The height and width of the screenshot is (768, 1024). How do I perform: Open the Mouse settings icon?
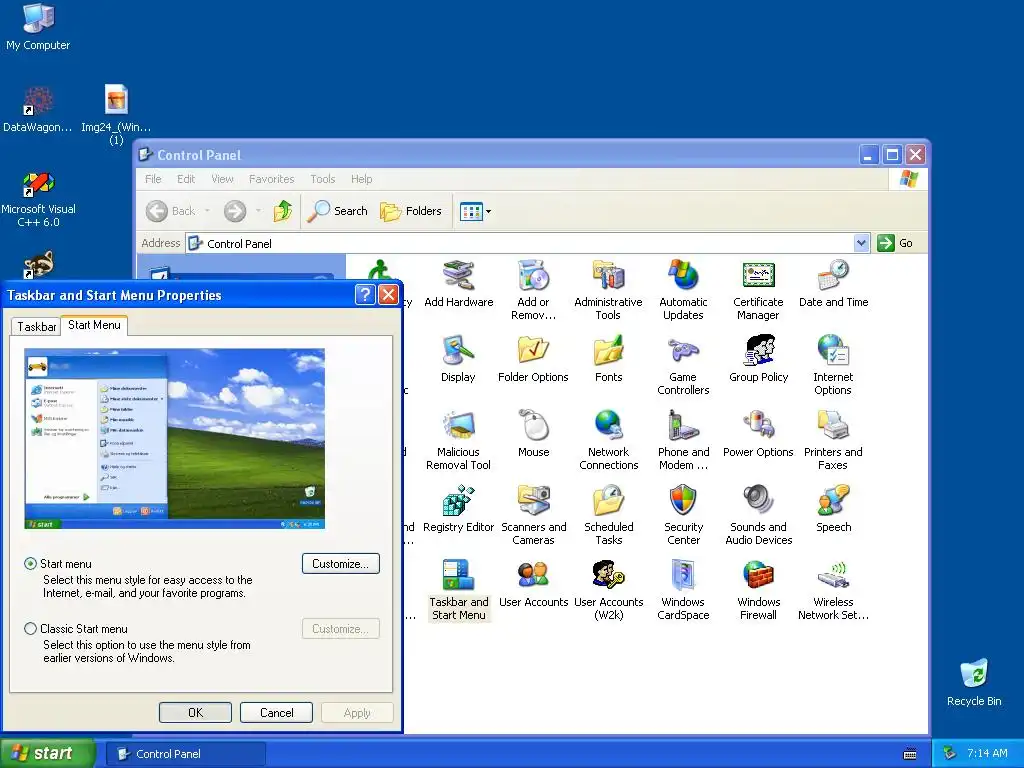tap(534, 434)
